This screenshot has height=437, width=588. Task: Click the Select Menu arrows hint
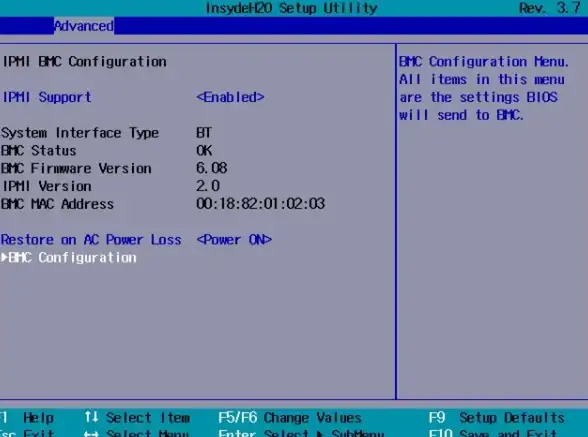[136, 433]
